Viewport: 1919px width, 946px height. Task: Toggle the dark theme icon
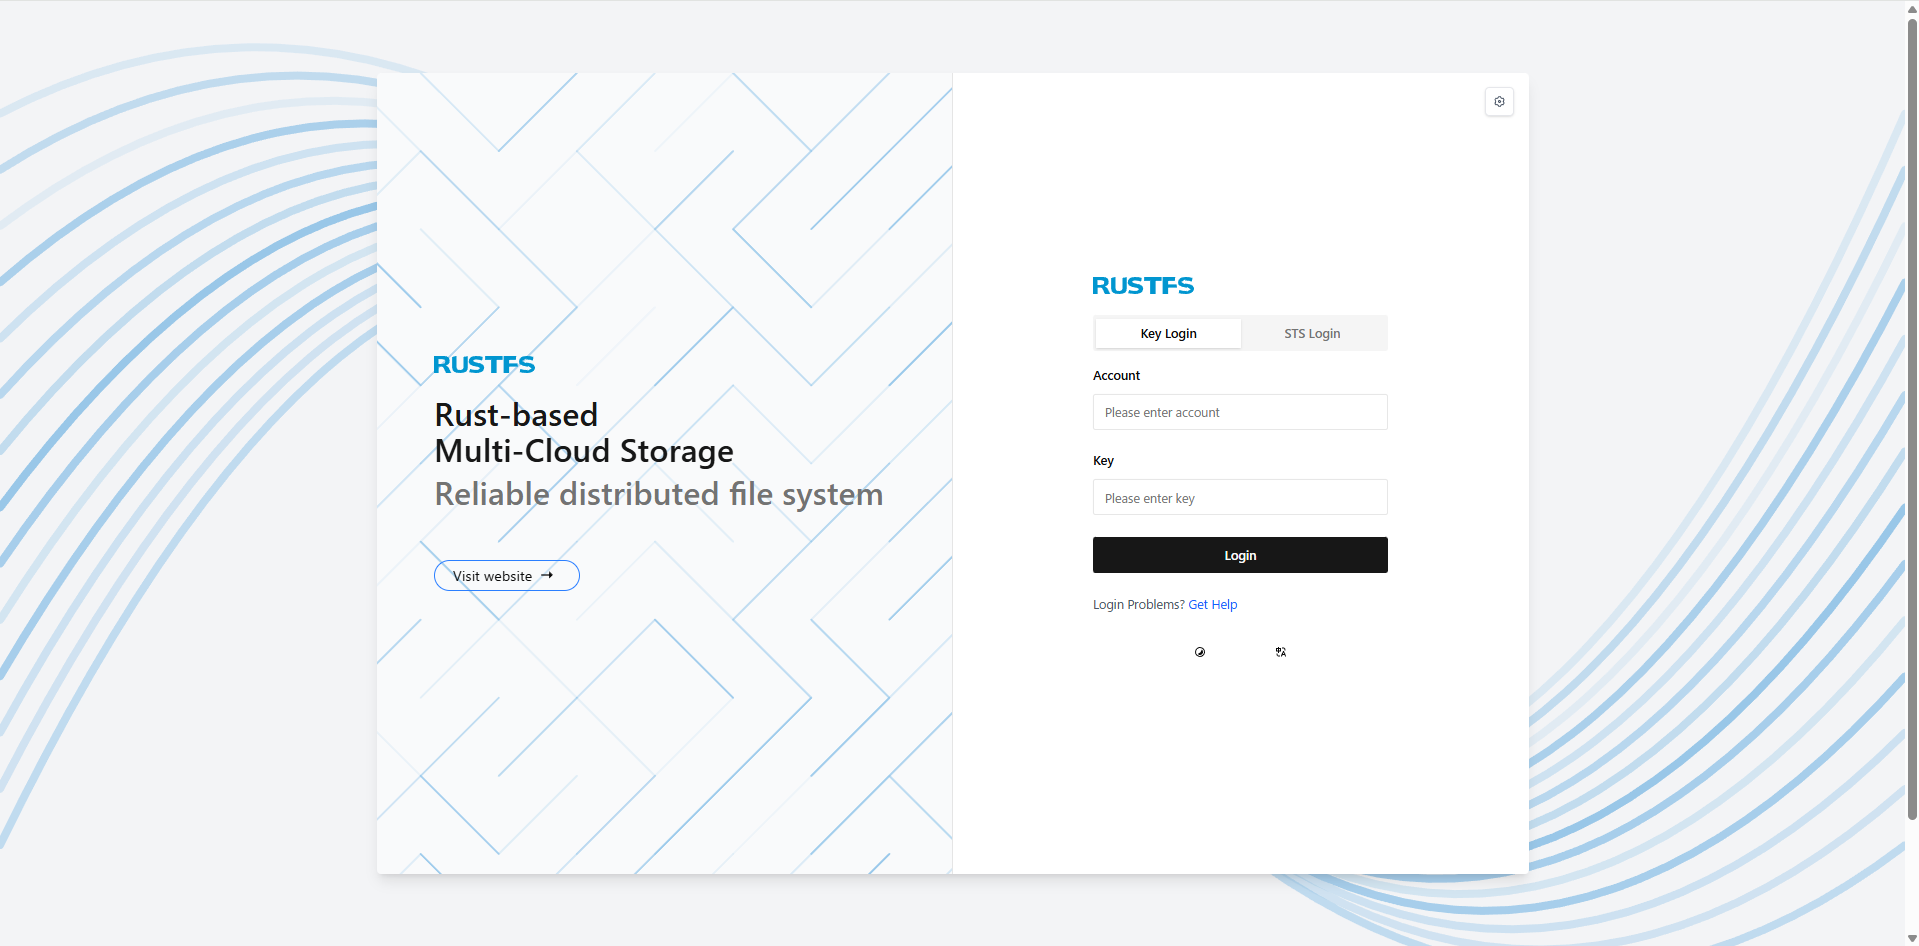(x=1200, y=652)
